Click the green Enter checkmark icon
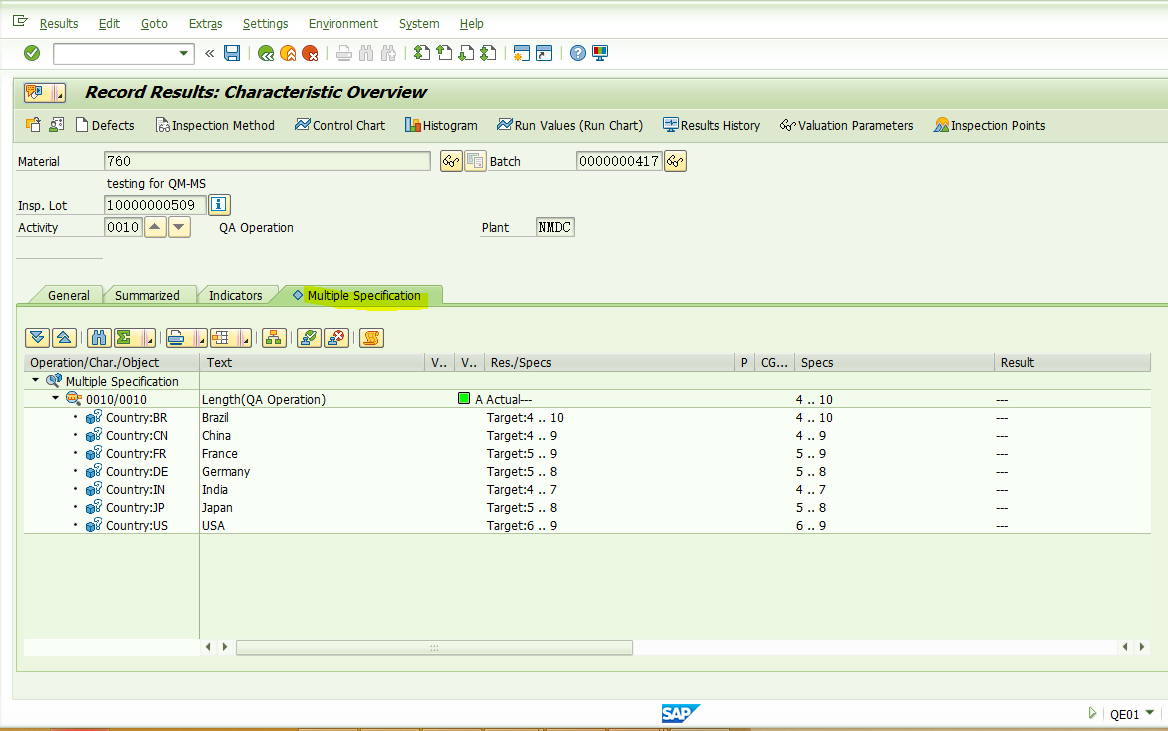Viewport: 1168px width, 731px height. tap(32, 53)
